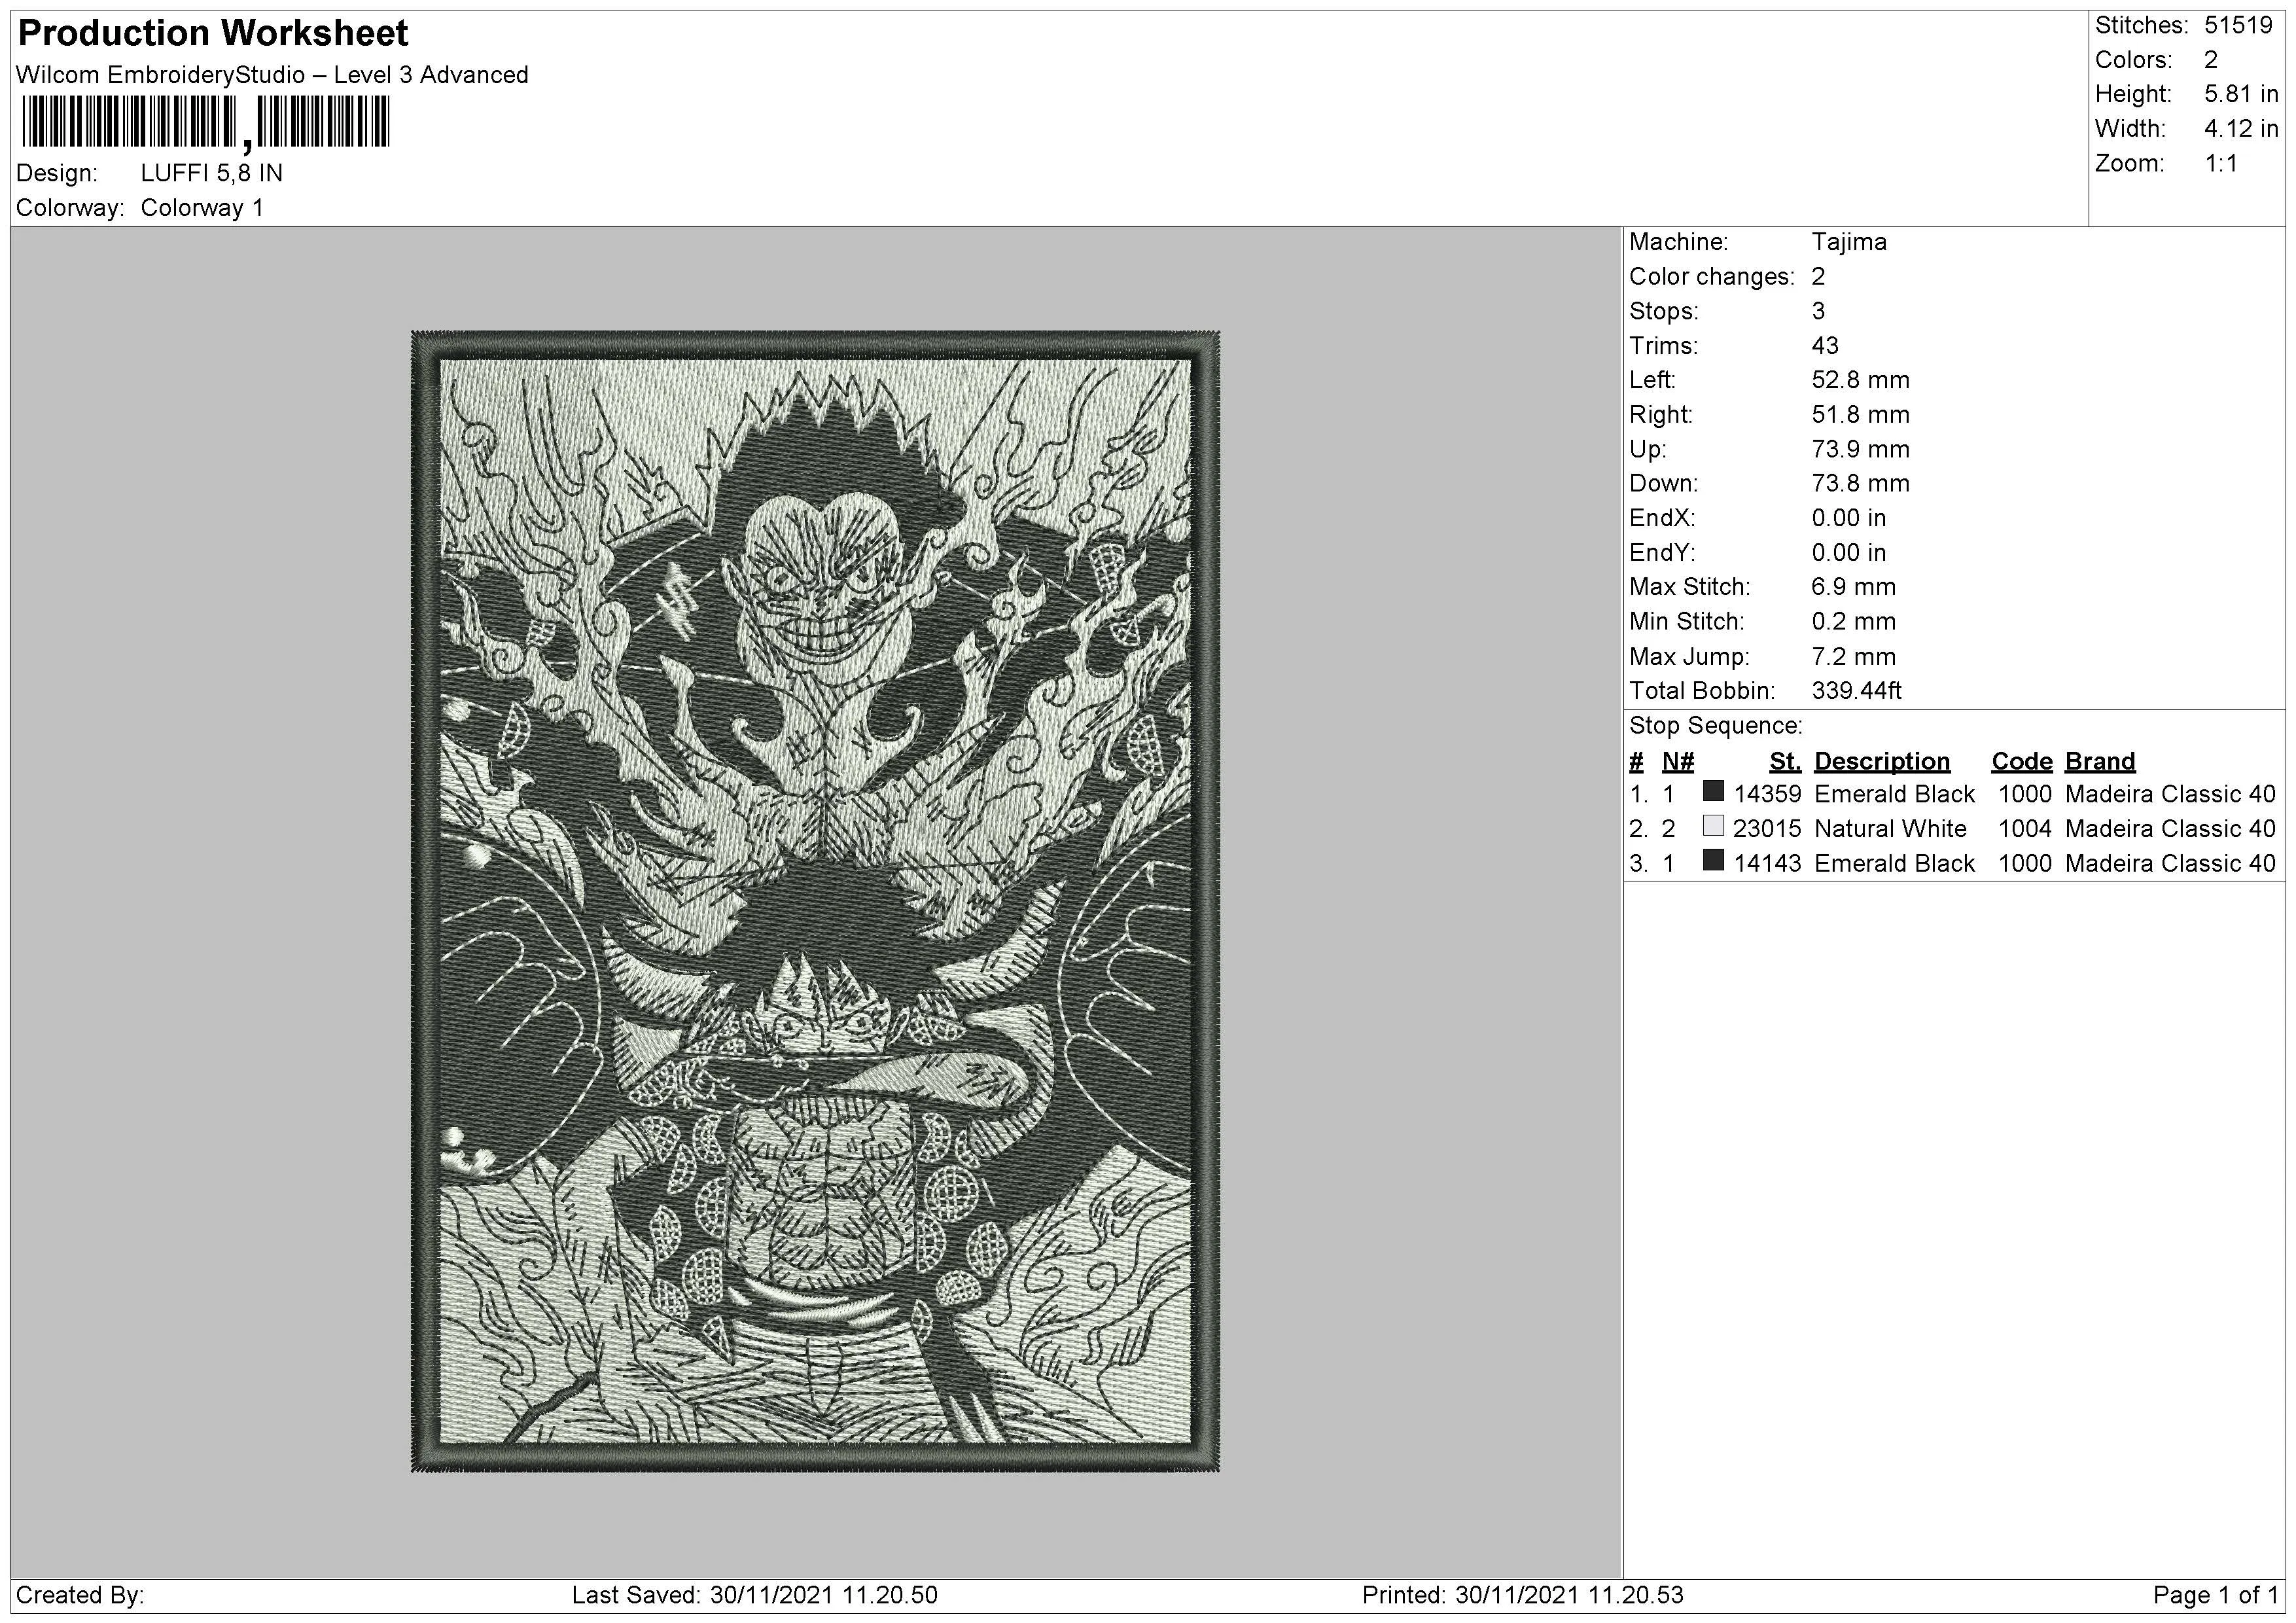Viewport: 2296px width, 1623px height.
Task: Click the Max Stitch value 6.9 mm
Action: click(1853, 587)
